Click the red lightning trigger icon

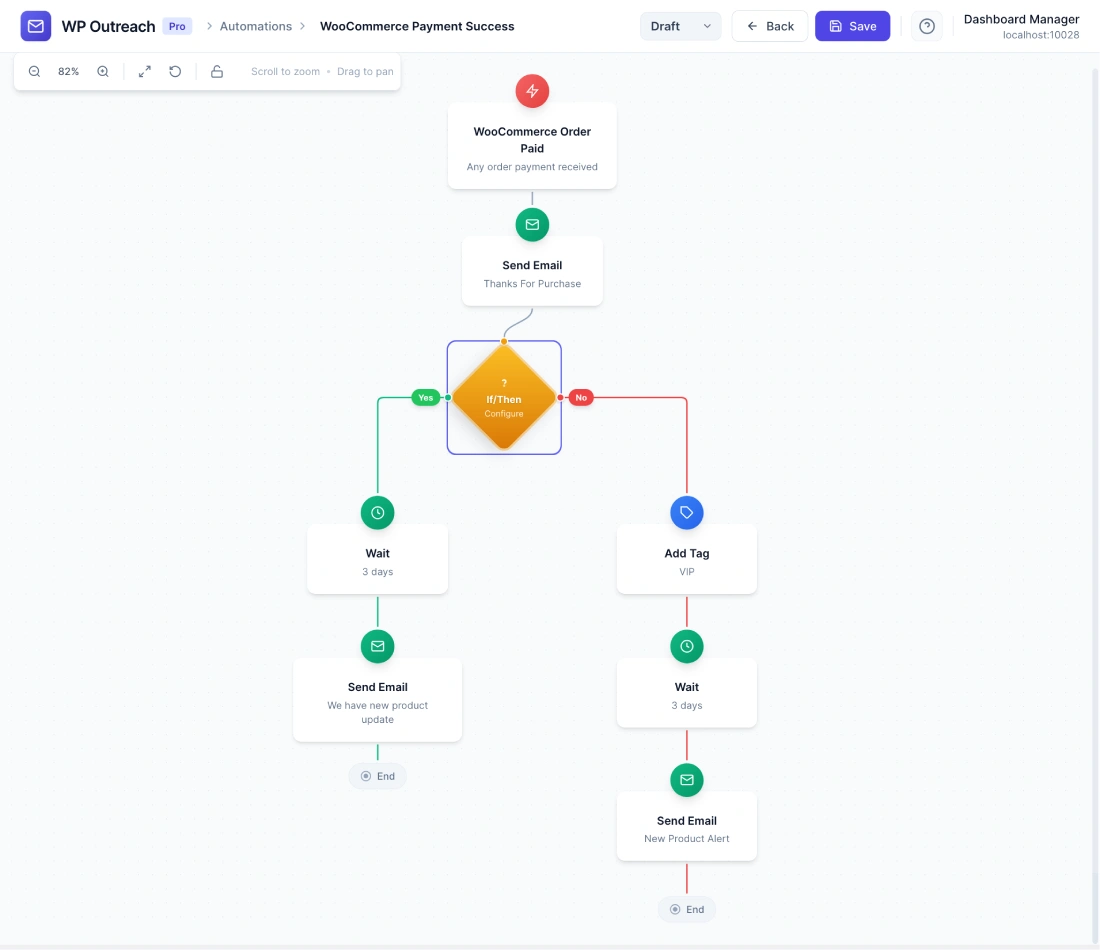click(532, 91)
